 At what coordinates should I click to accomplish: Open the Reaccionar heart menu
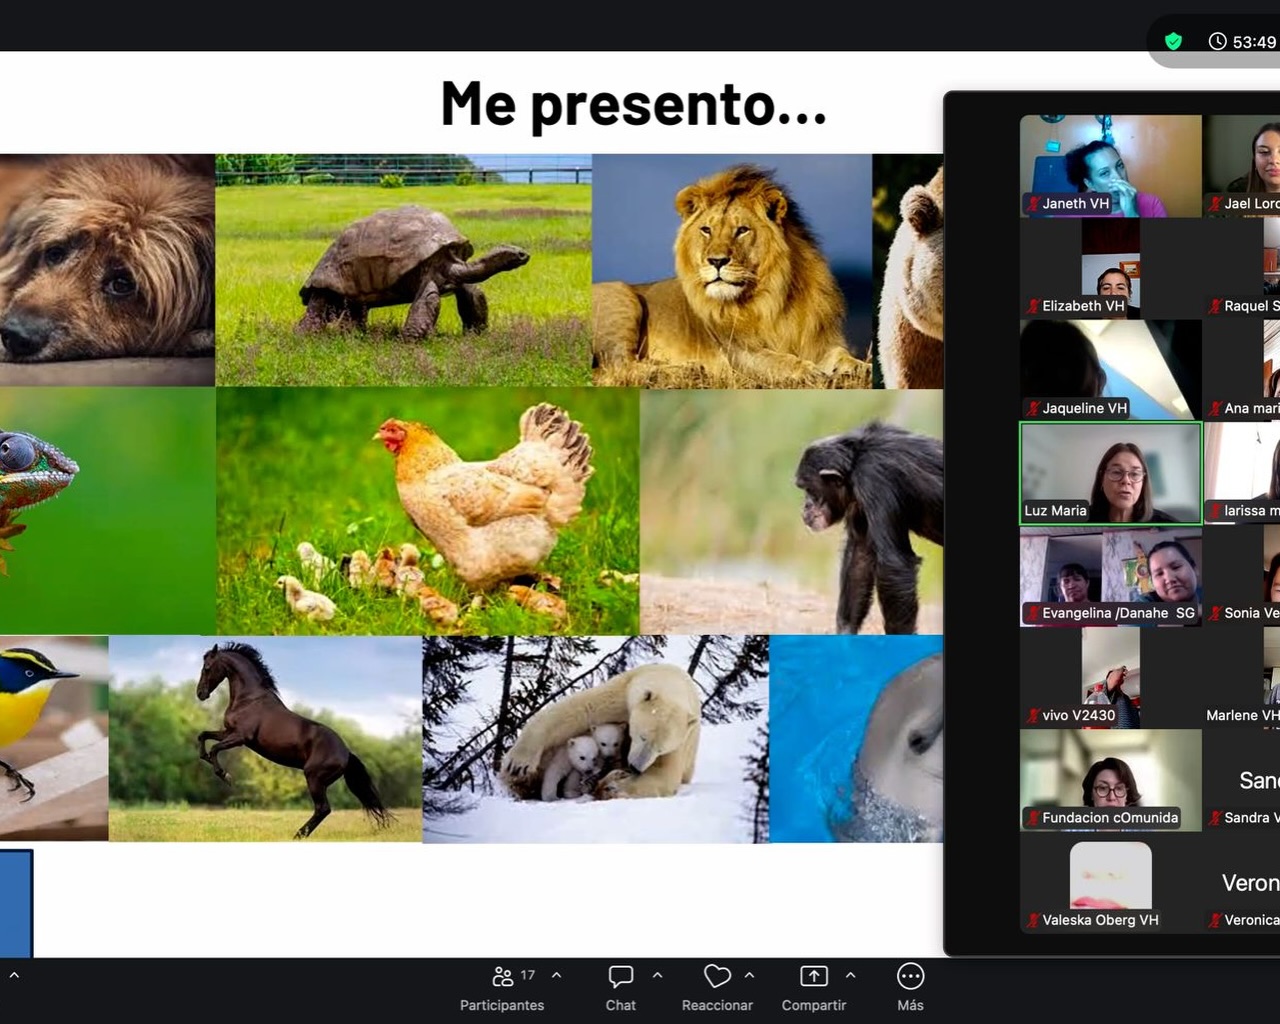pyautogui.click(x=717, y=988)
